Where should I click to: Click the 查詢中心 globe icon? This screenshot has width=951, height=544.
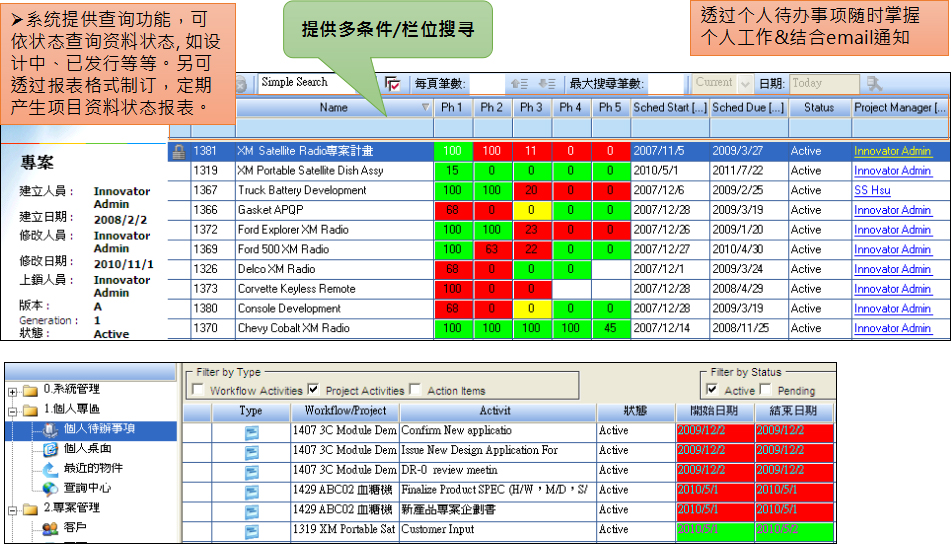pos(50,489)
